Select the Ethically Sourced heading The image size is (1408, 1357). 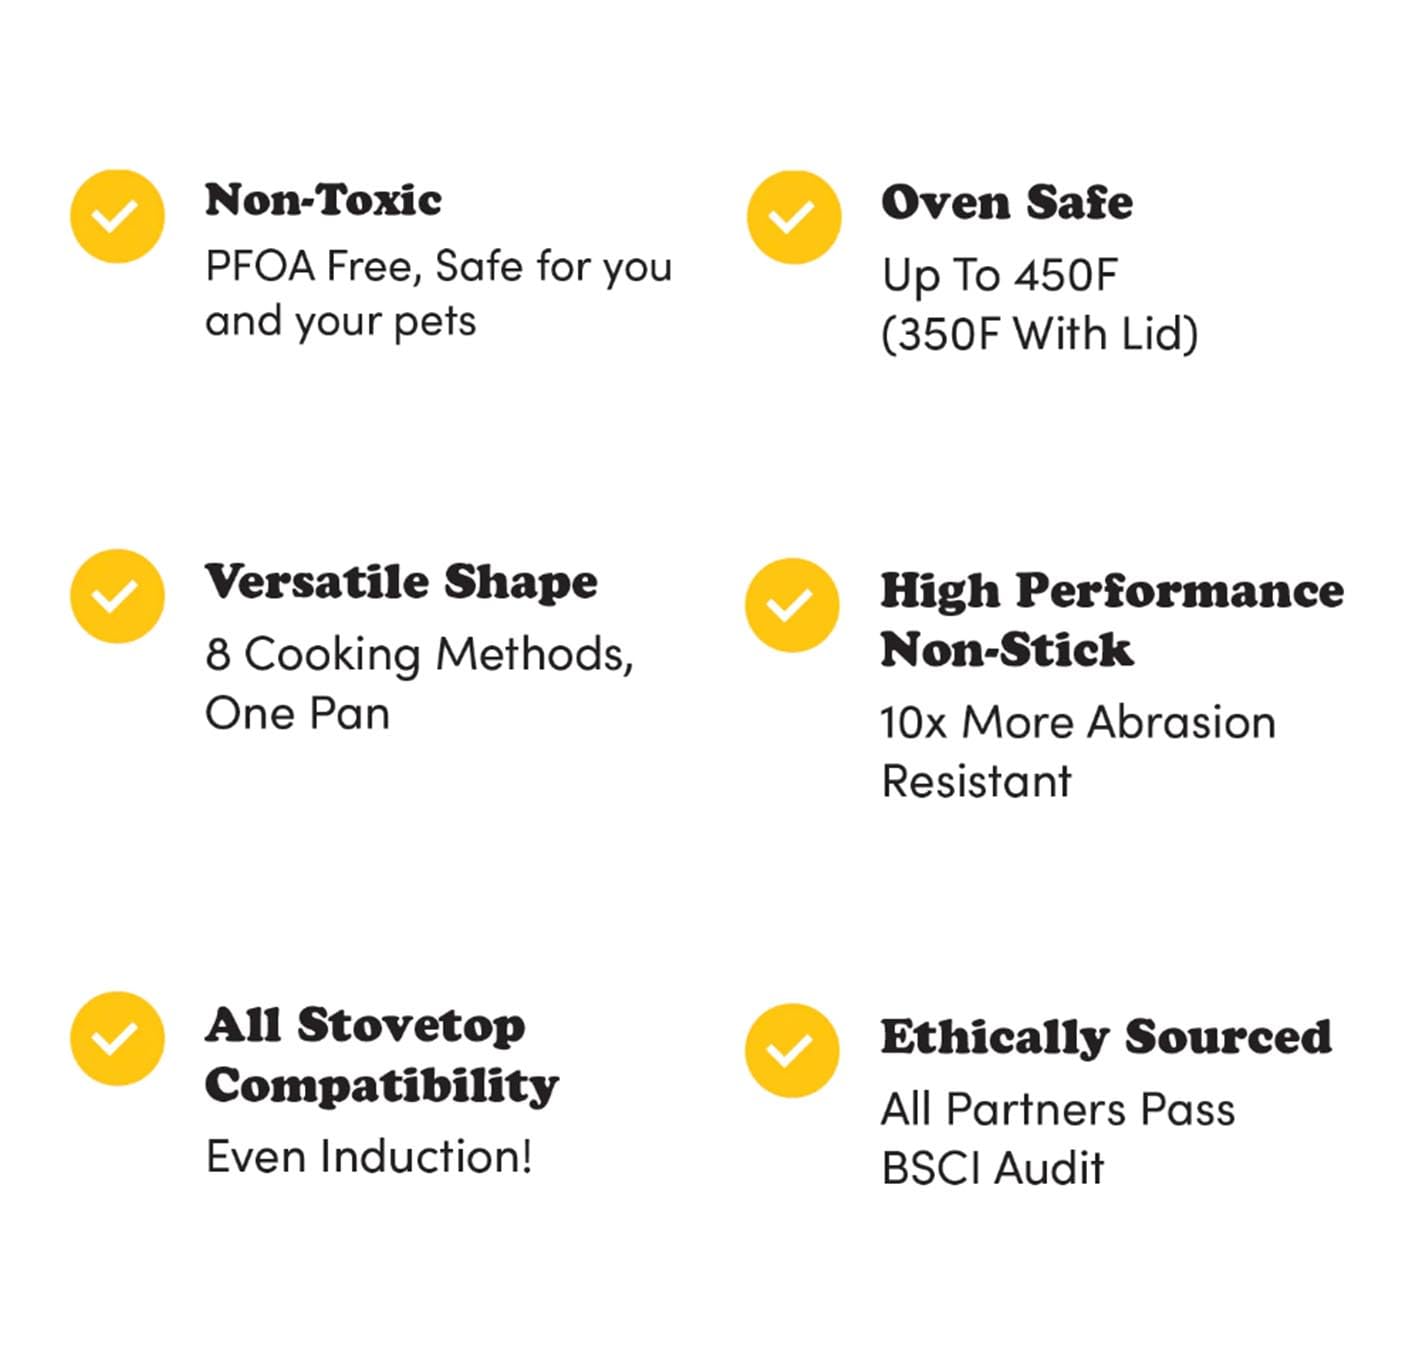point(1106,1037)
